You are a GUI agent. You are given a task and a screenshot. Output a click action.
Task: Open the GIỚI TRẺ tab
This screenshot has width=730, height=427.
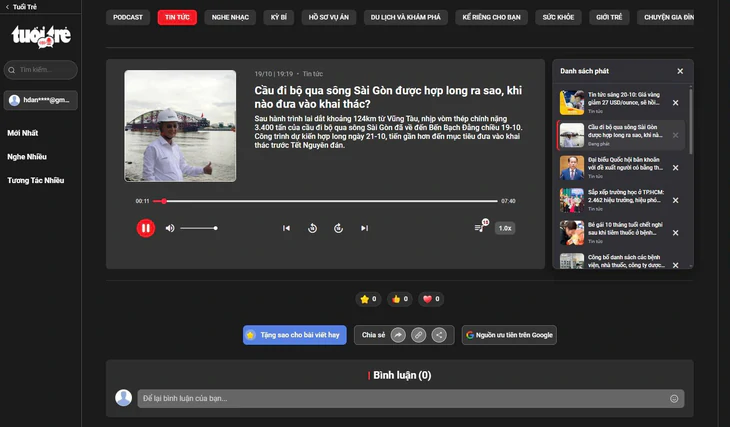pyautogui.click(x=609, y=17)
